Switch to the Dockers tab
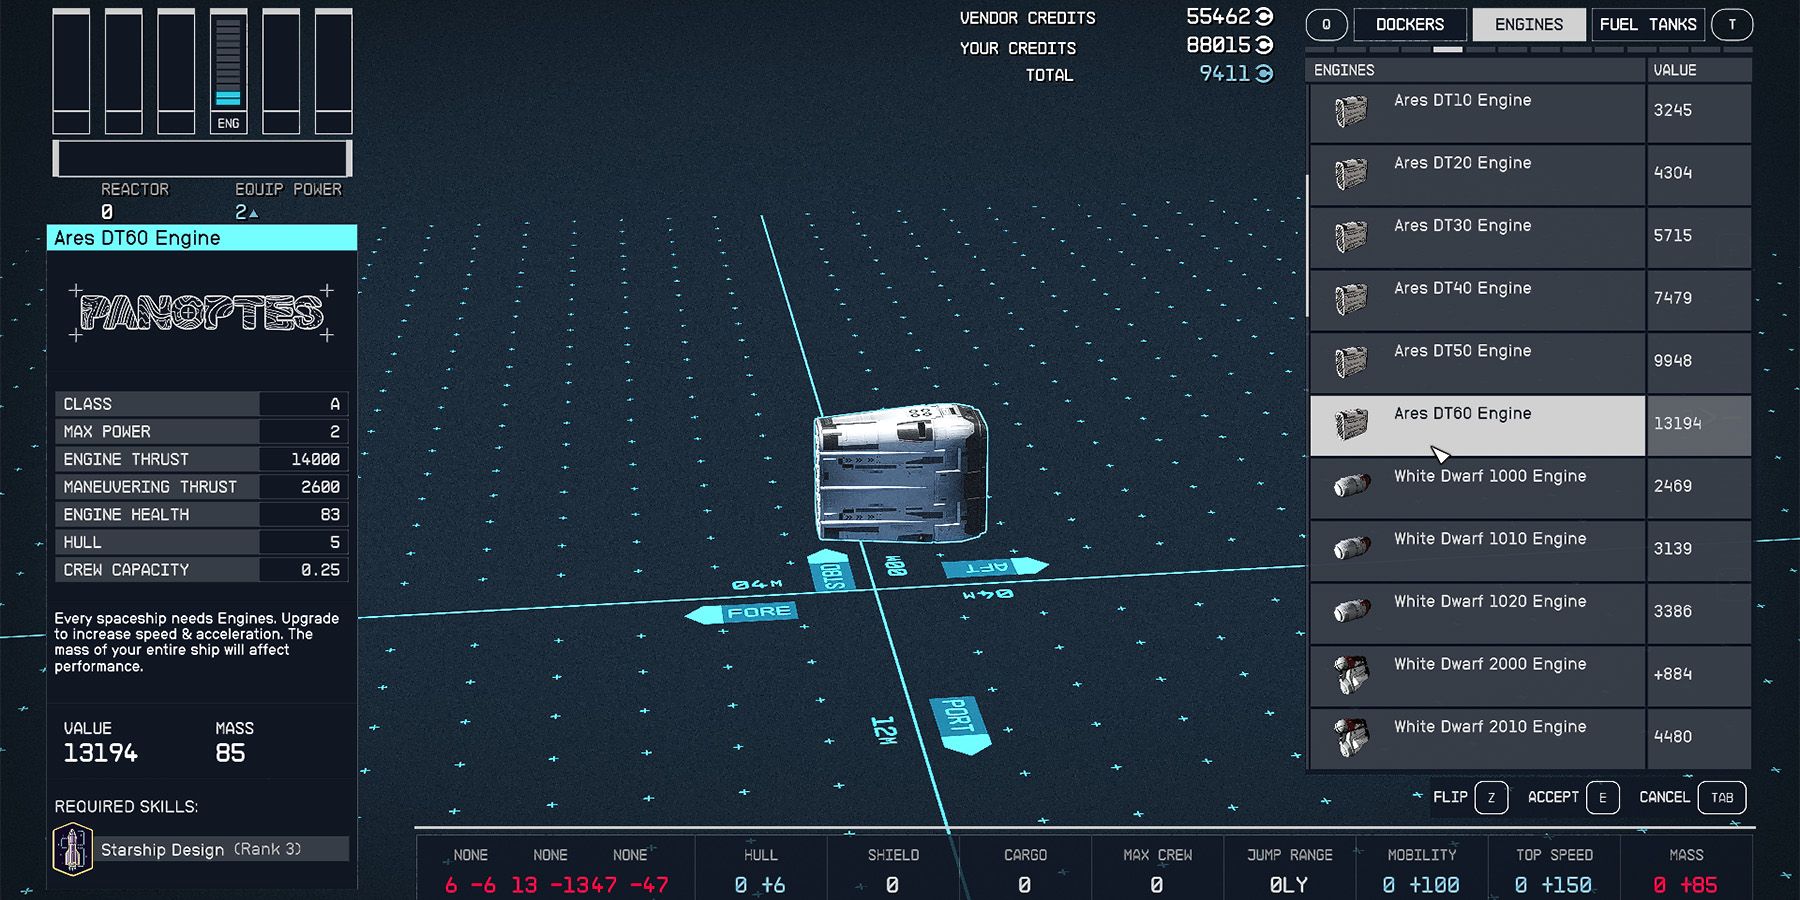Image resolution: width=1800 pixels, height=900 pixels. coord(1410,25)
